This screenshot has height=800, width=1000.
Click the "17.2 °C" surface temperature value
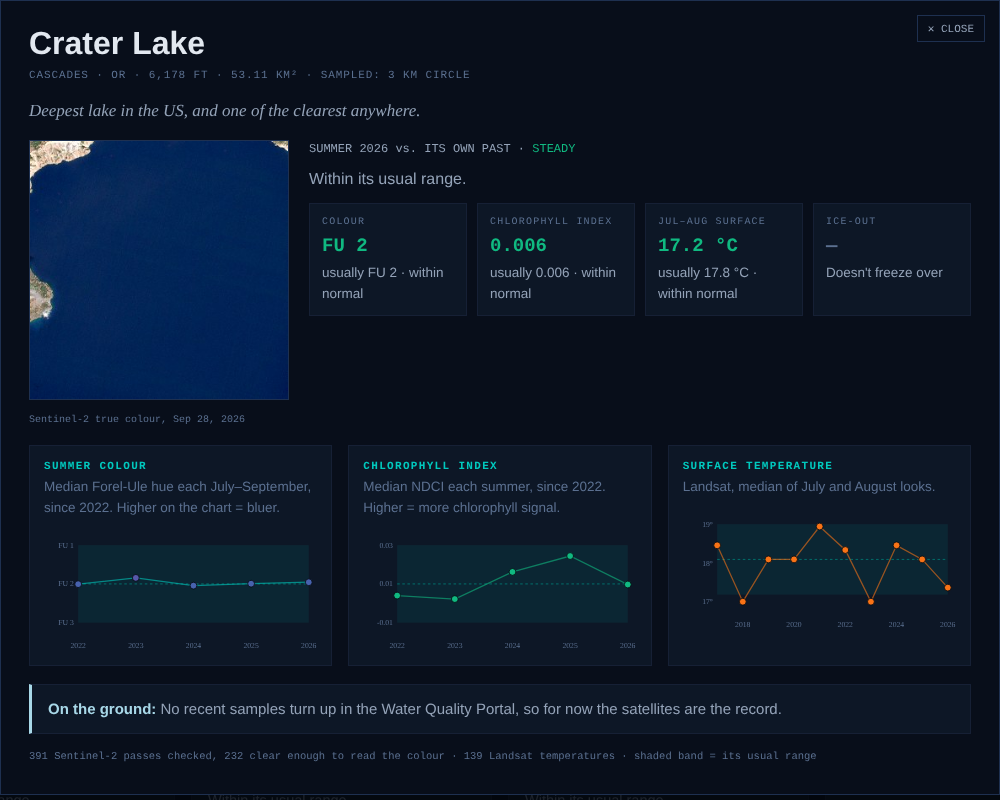(698, 245)
